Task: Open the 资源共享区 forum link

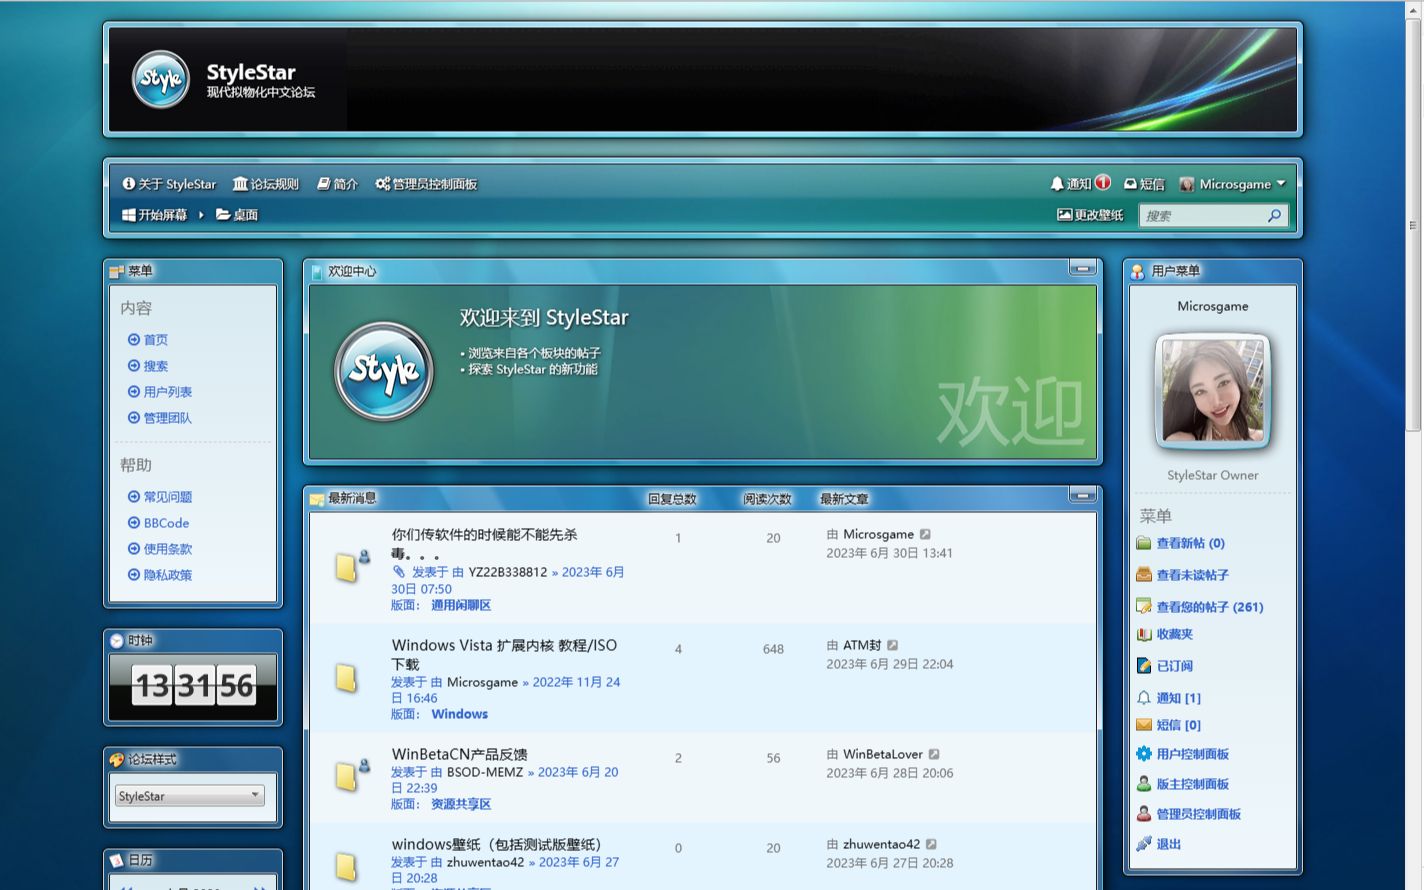Action: 461,804
